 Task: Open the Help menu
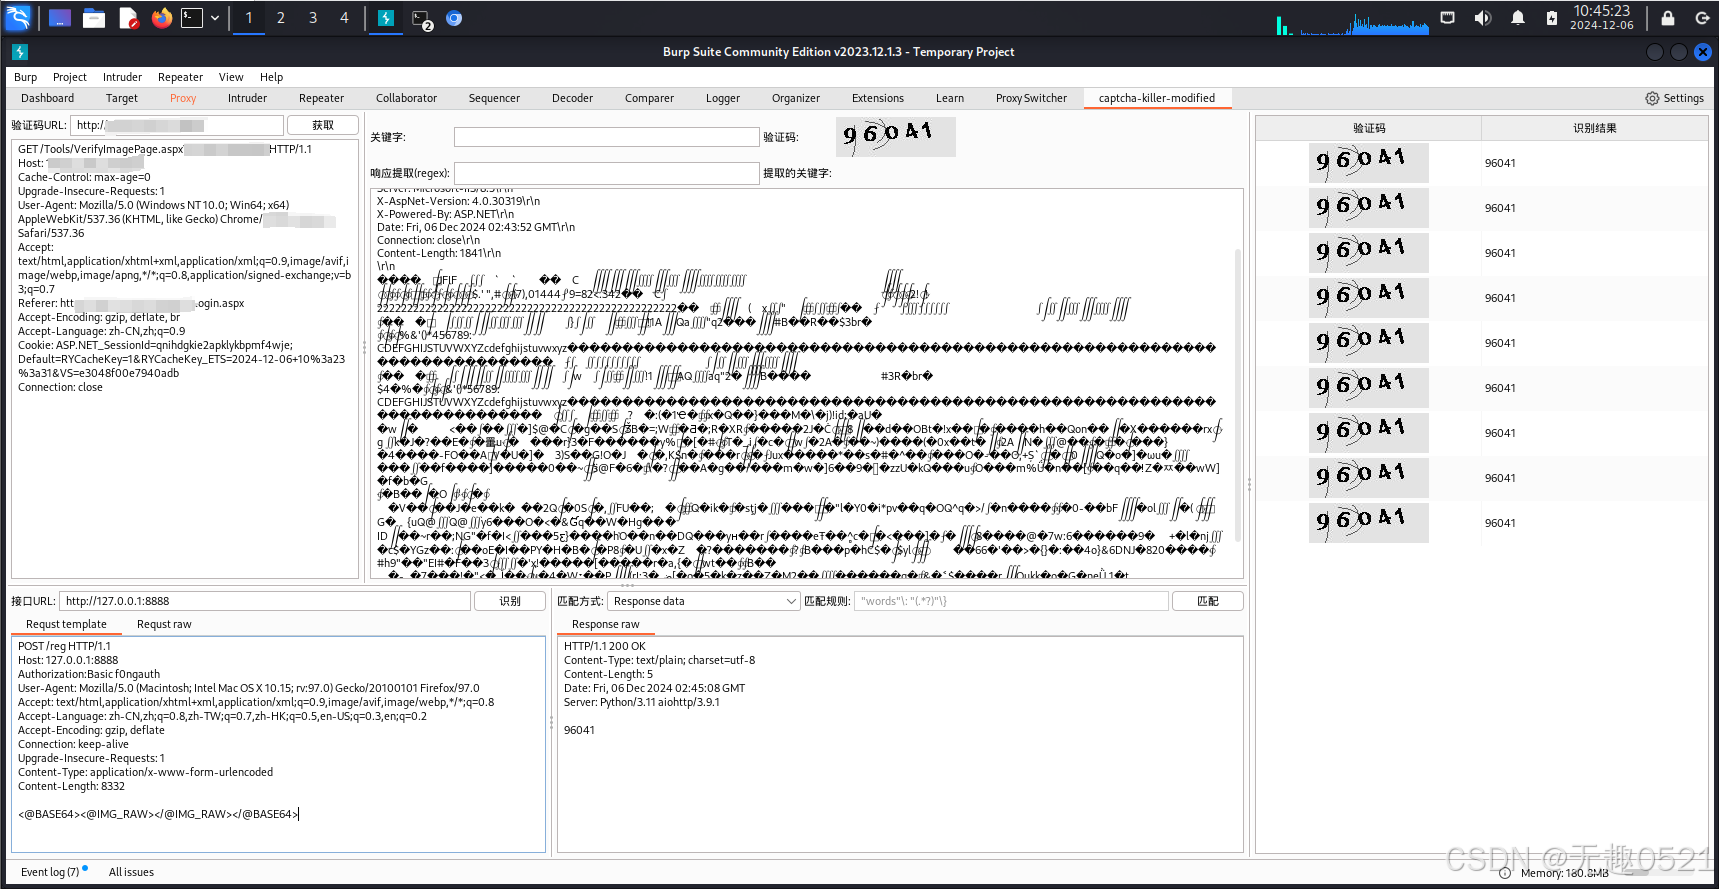pyautogui.click(x=271, y=77)
